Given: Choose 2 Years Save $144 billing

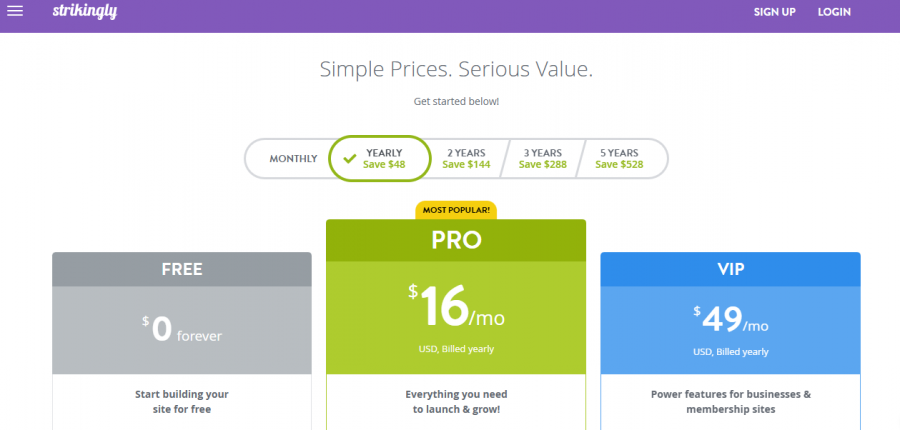Looking at the screenshot, I should pyautogui.click(x=466, y=158).
